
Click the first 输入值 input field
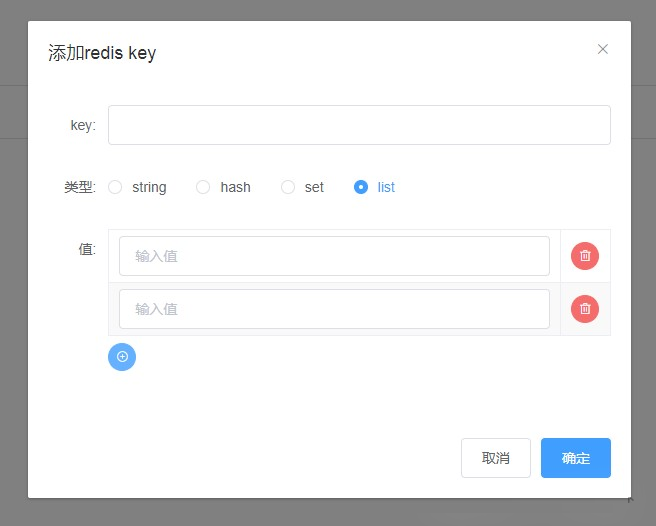tap(334, 256)
